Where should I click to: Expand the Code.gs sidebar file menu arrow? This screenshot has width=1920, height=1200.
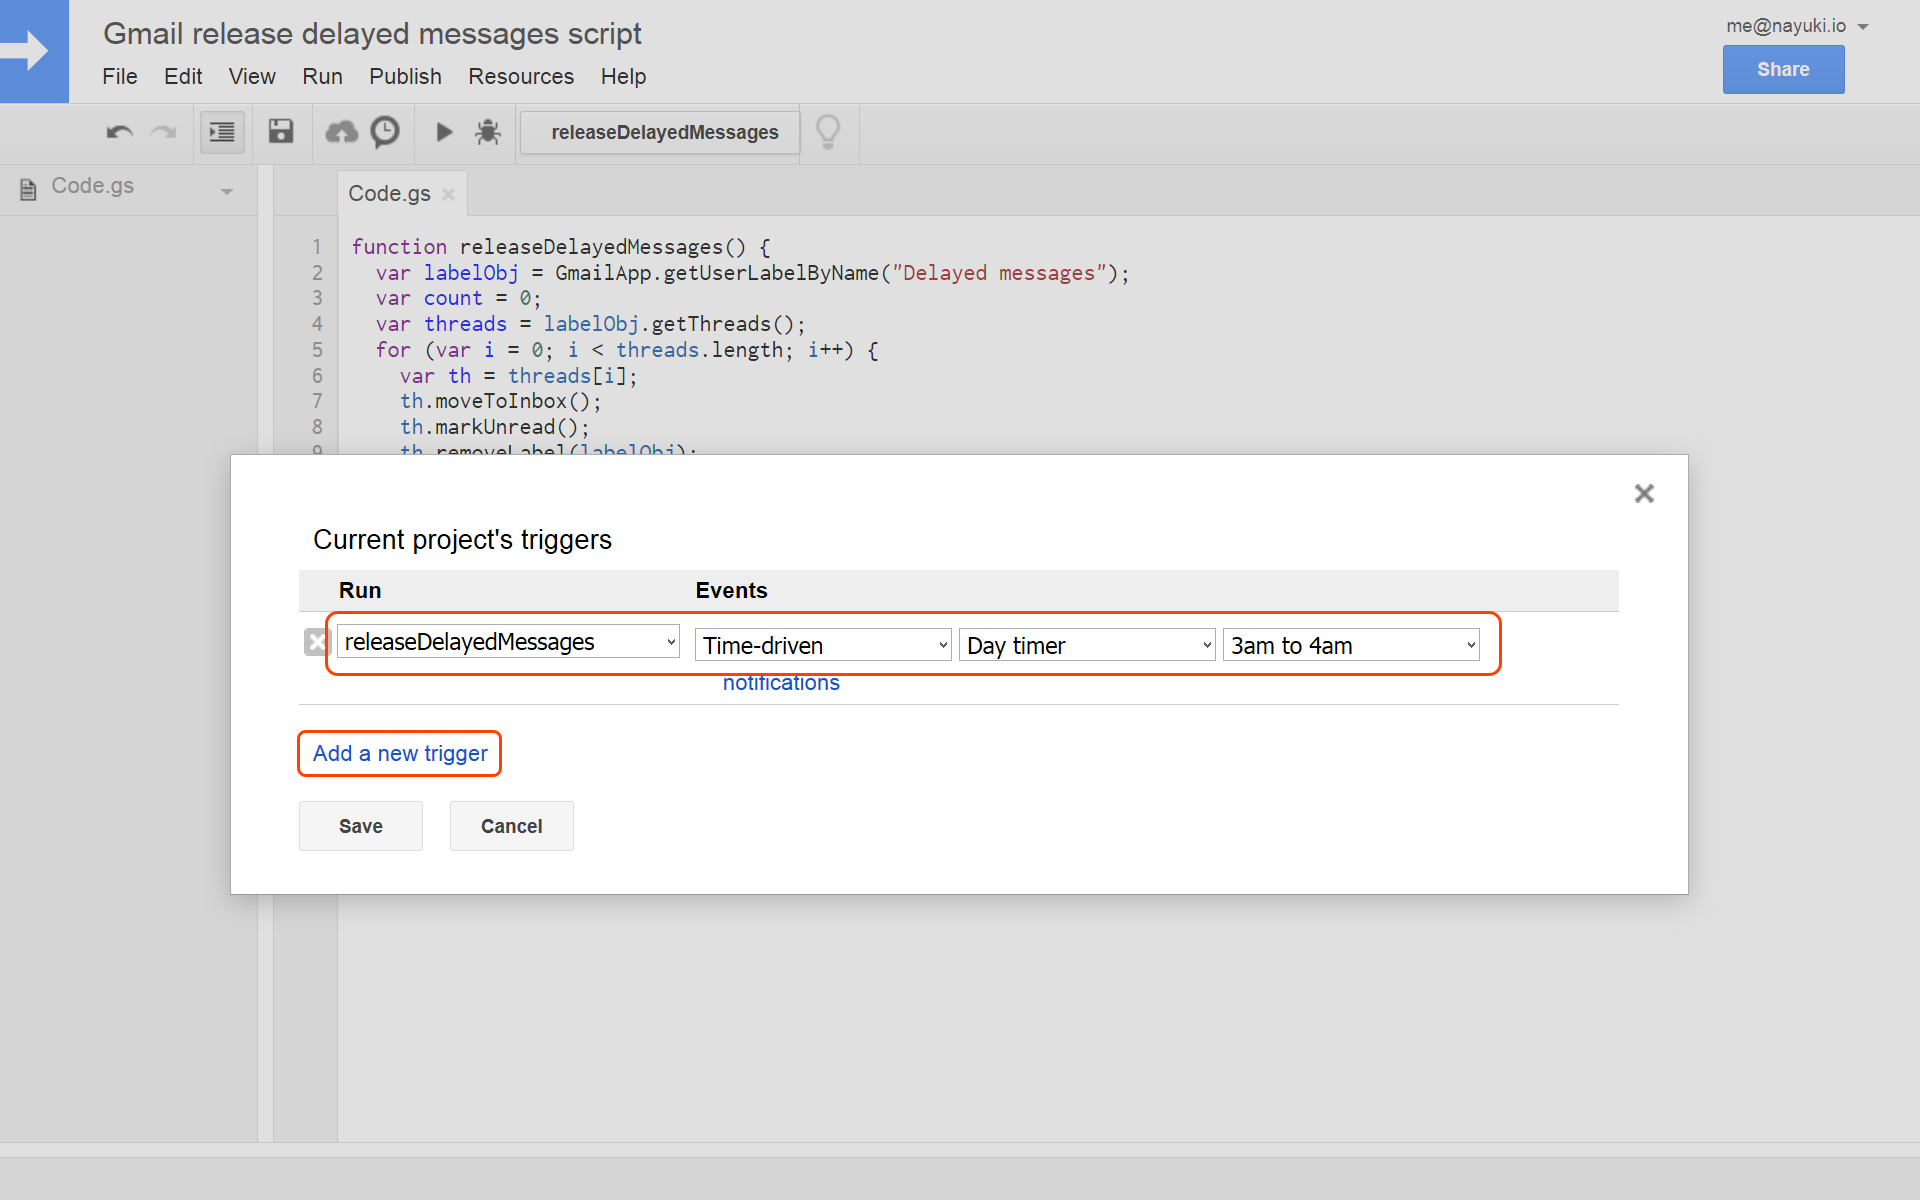(227, 190)
